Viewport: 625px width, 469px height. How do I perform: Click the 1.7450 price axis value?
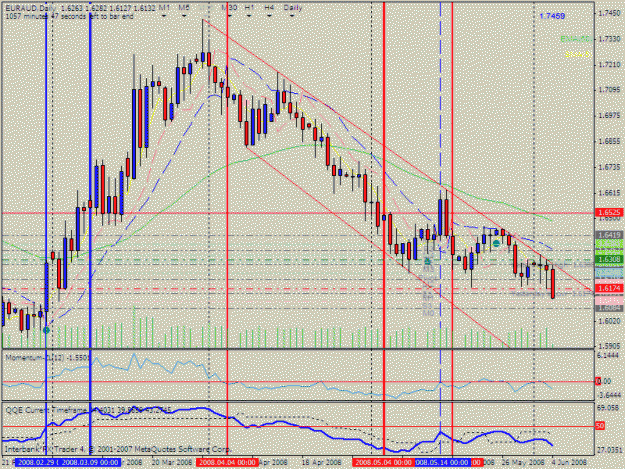pos(610,13)
